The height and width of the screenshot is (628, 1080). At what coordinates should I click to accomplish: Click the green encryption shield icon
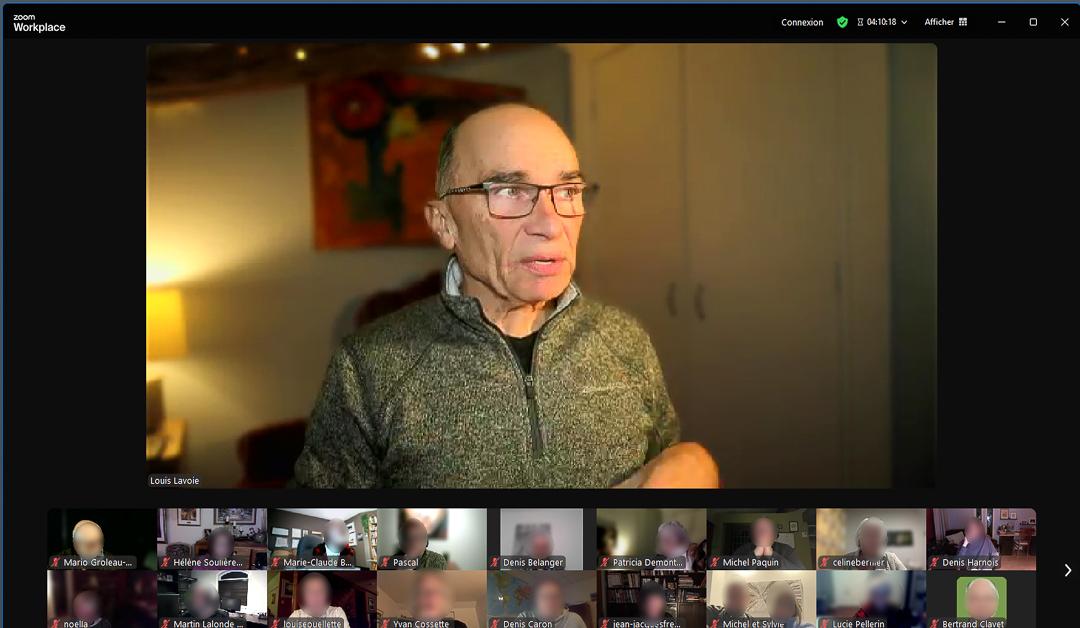pyautogui.click(x=842, y=22)
